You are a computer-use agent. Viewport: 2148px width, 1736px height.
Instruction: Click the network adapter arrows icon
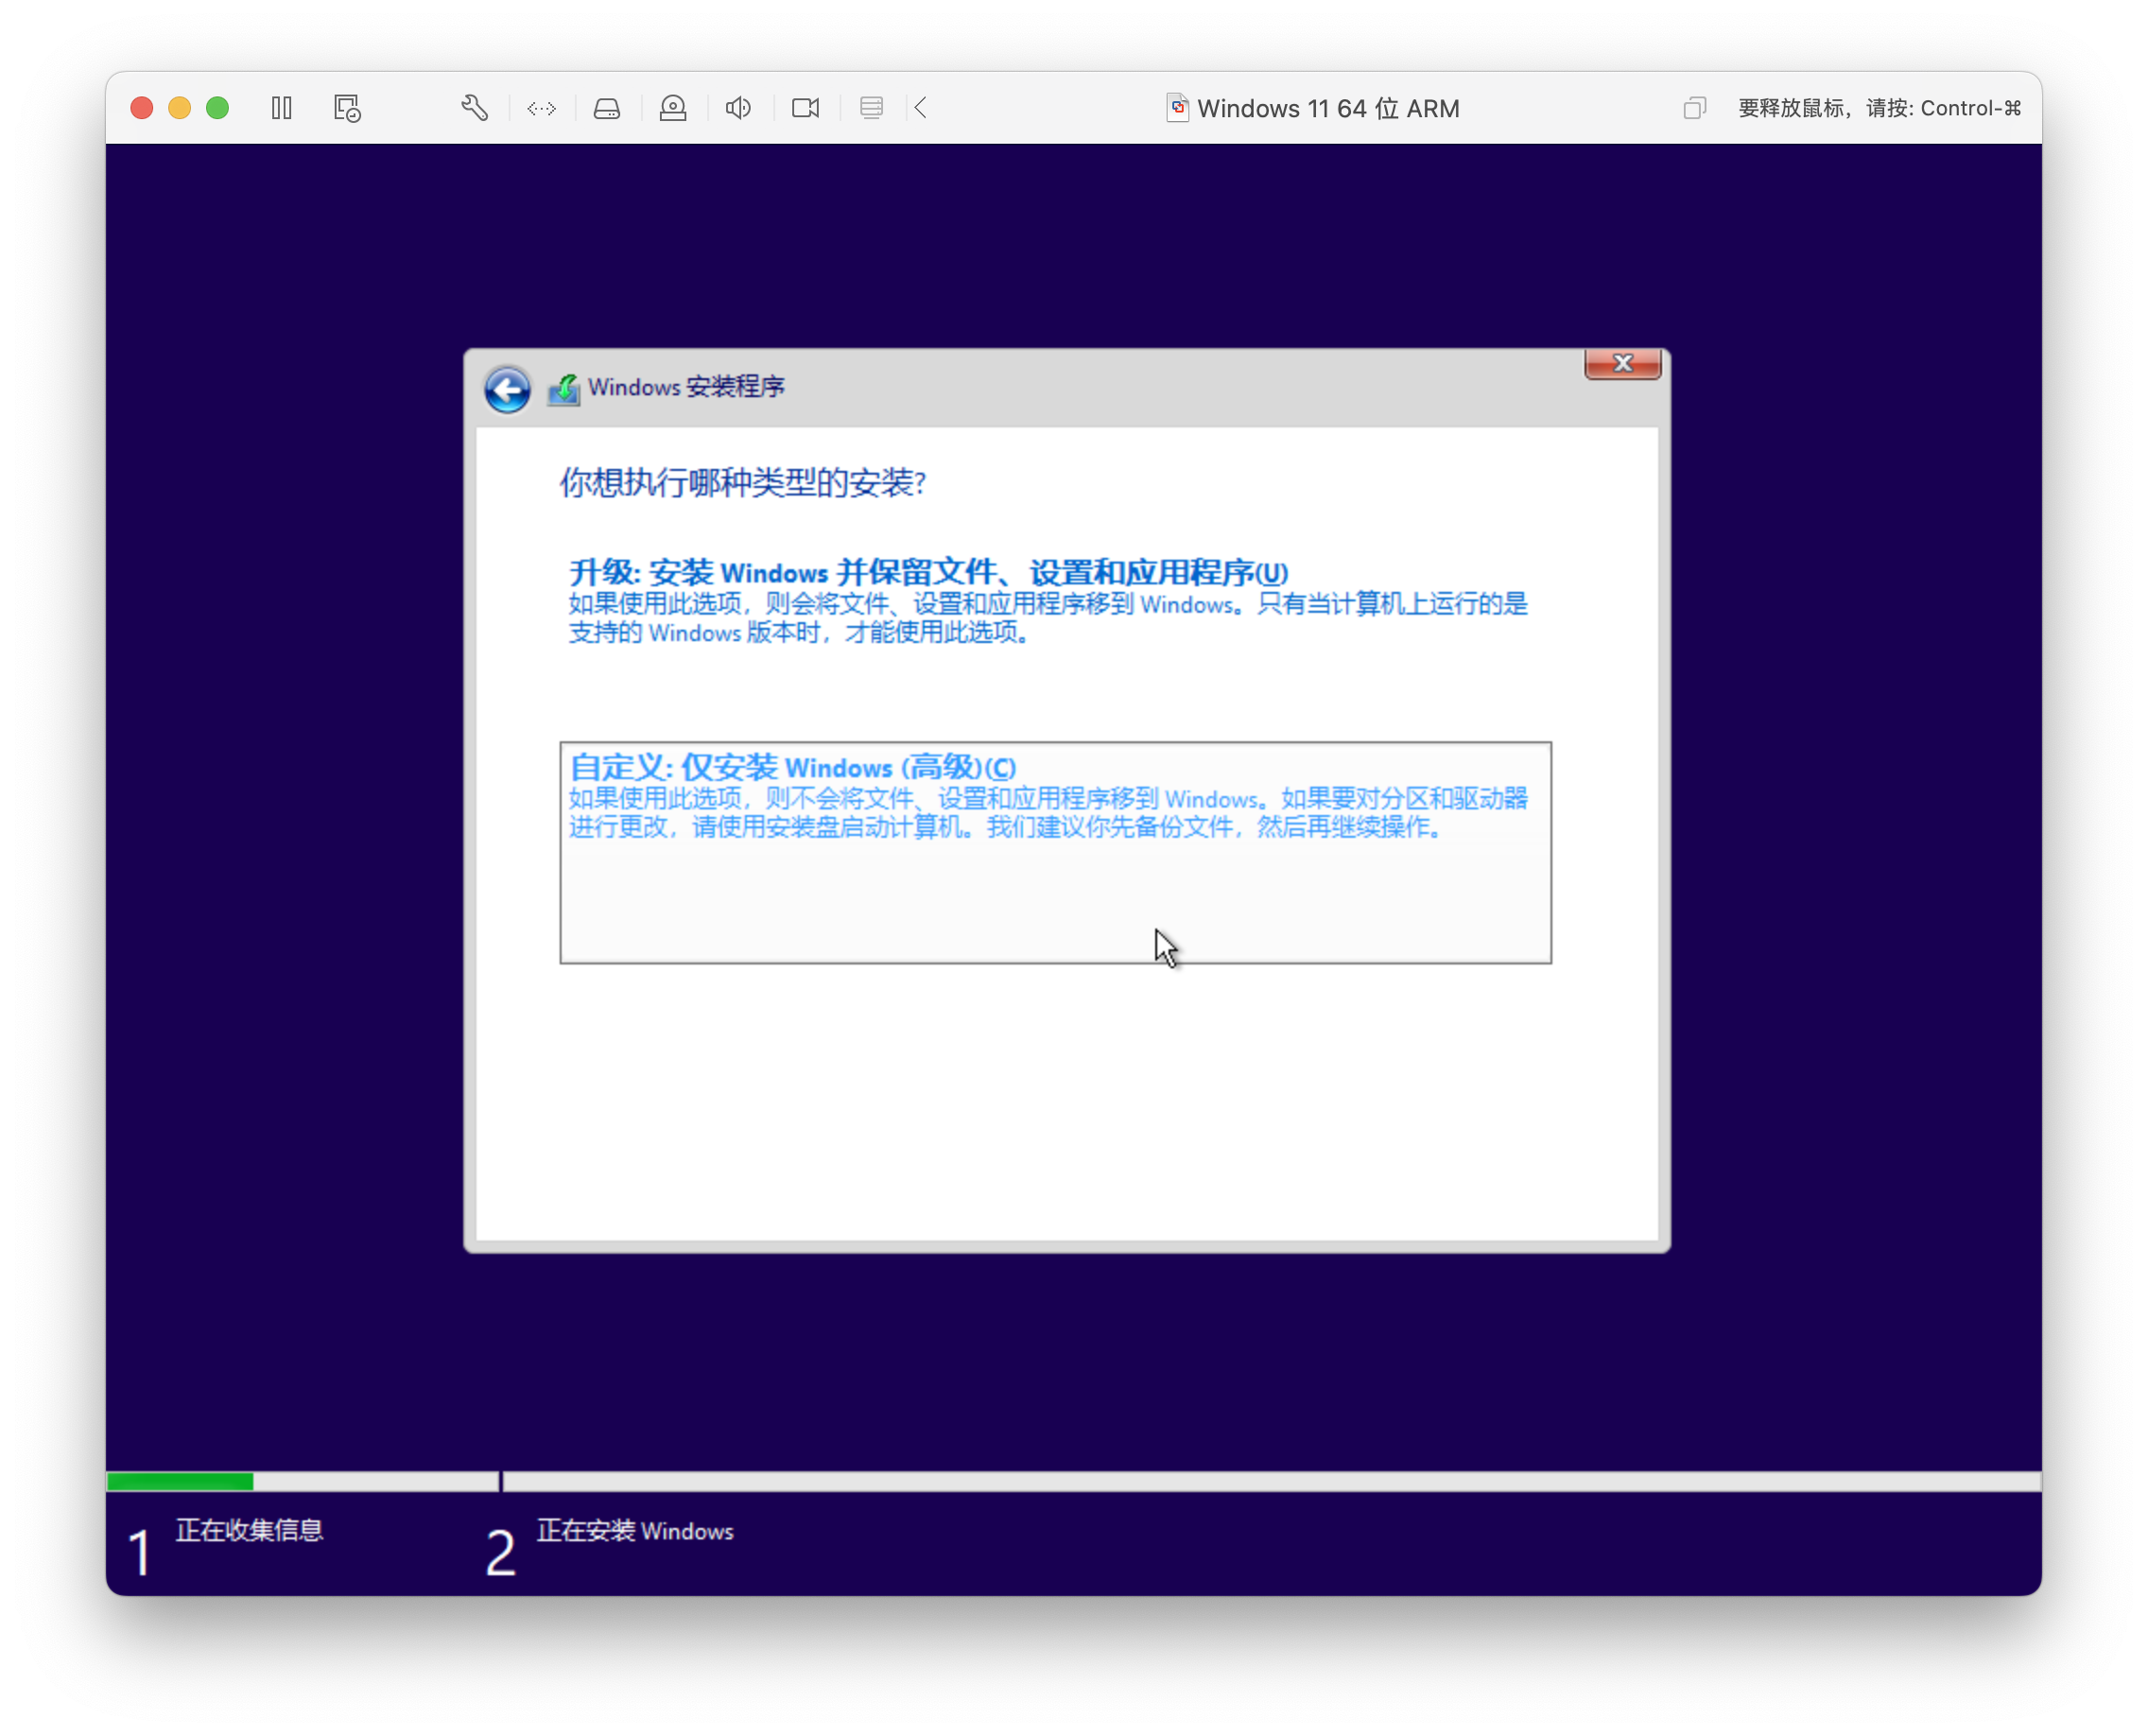click(x=541, y=108)
